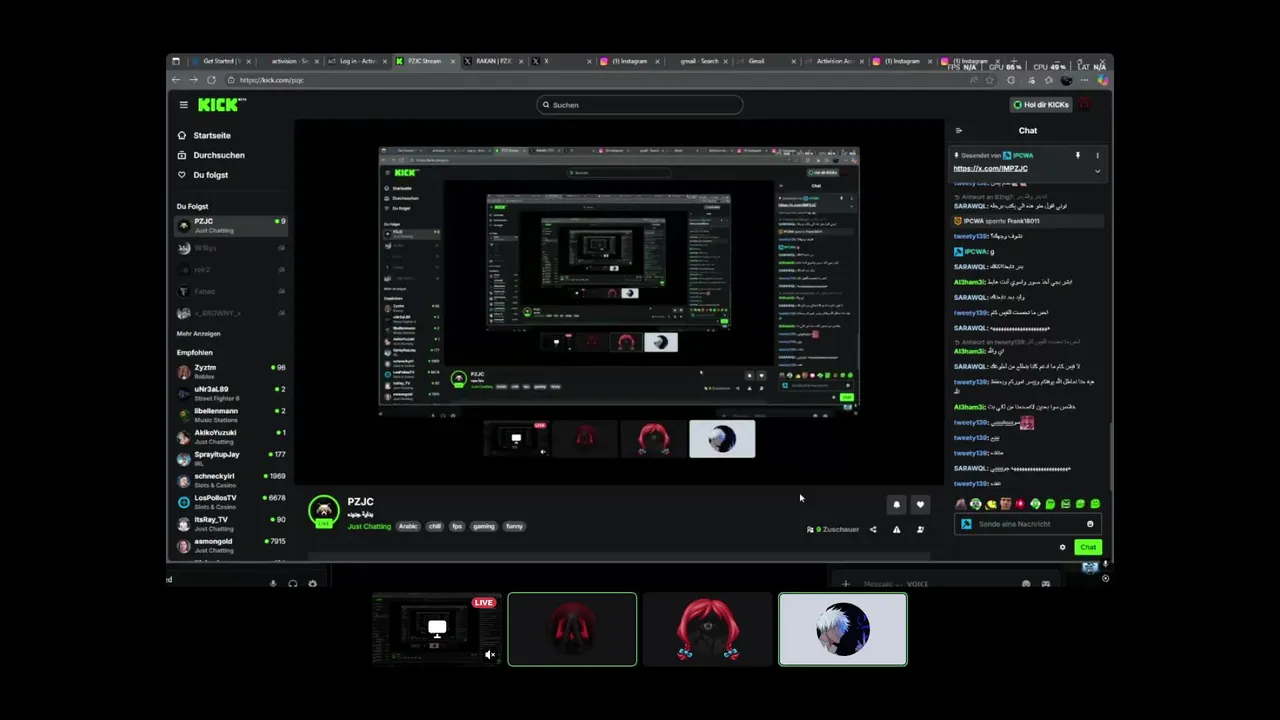Toggle the heart follow button
The image size is (1280, 720).
coord(920,505)
